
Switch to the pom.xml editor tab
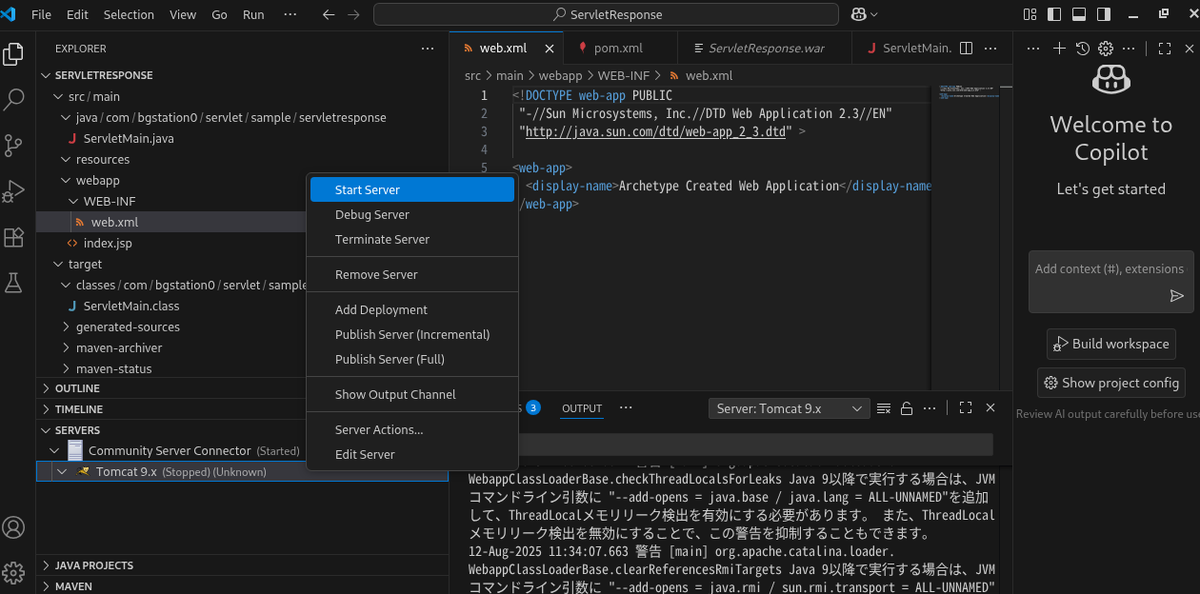click(x=620, y=48)
